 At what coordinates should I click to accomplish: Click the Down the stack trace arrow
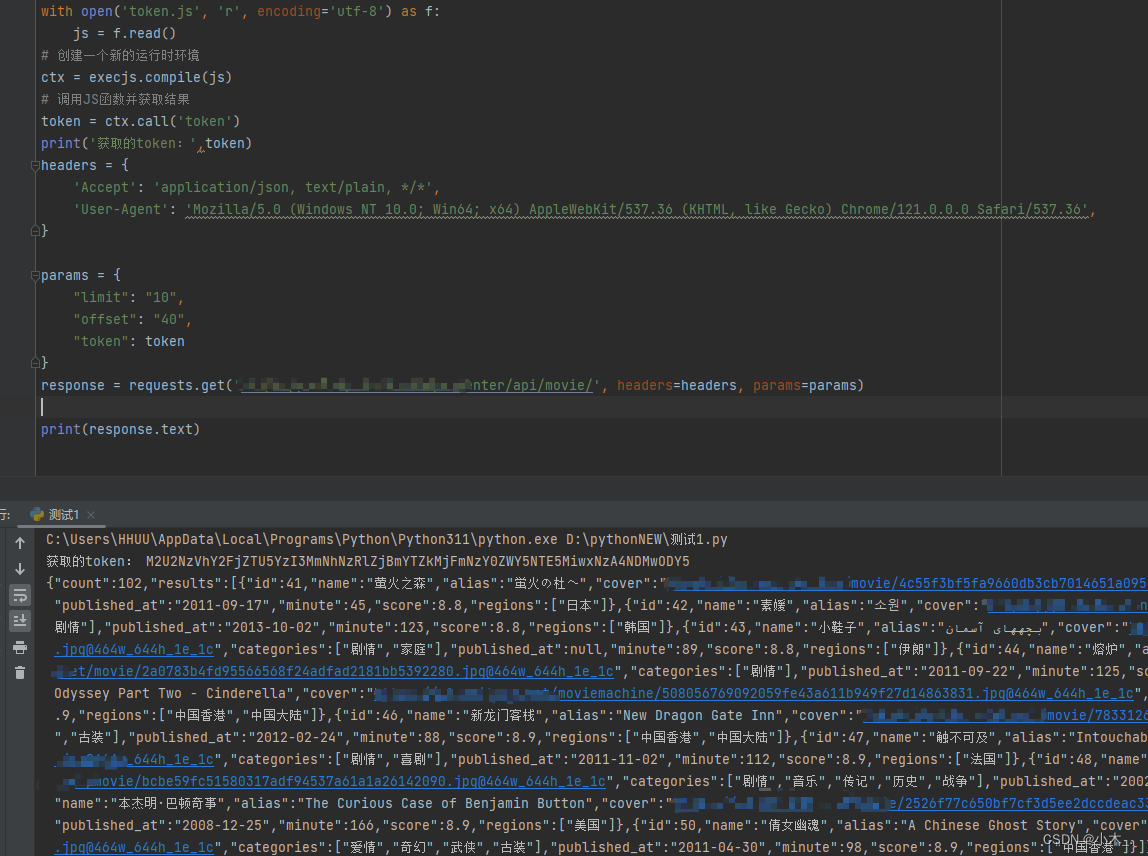tap(20, 569)
